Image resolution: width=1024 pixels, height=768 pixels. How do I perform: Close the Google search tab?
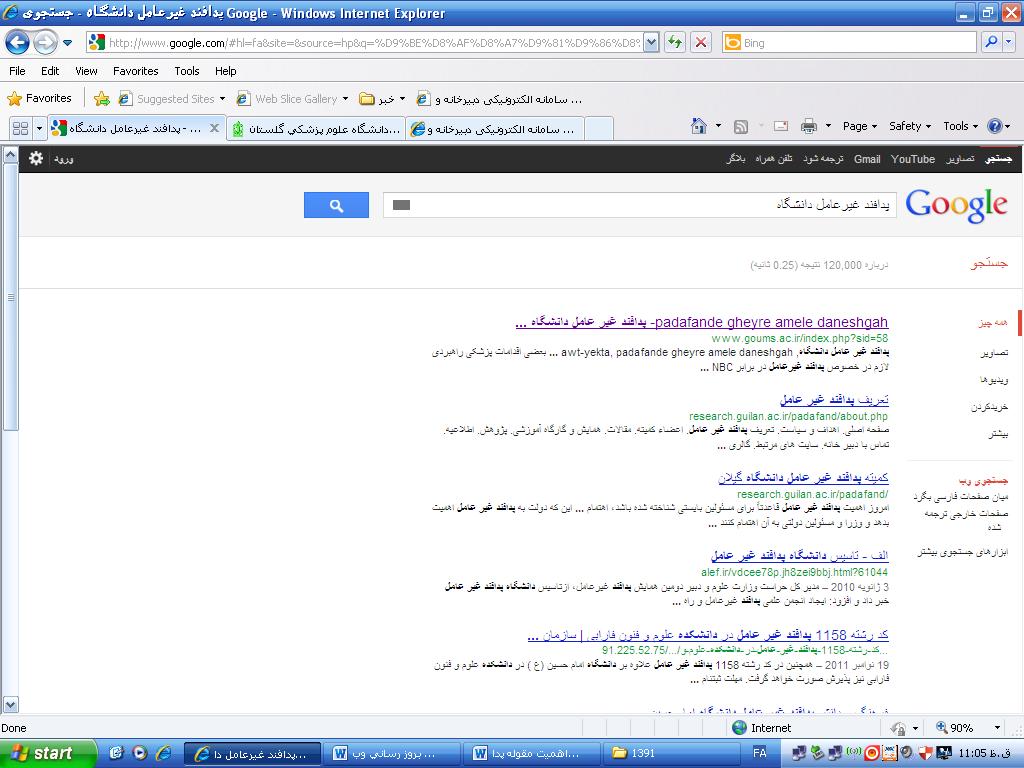pyautogui.click(x=214, y=128)
